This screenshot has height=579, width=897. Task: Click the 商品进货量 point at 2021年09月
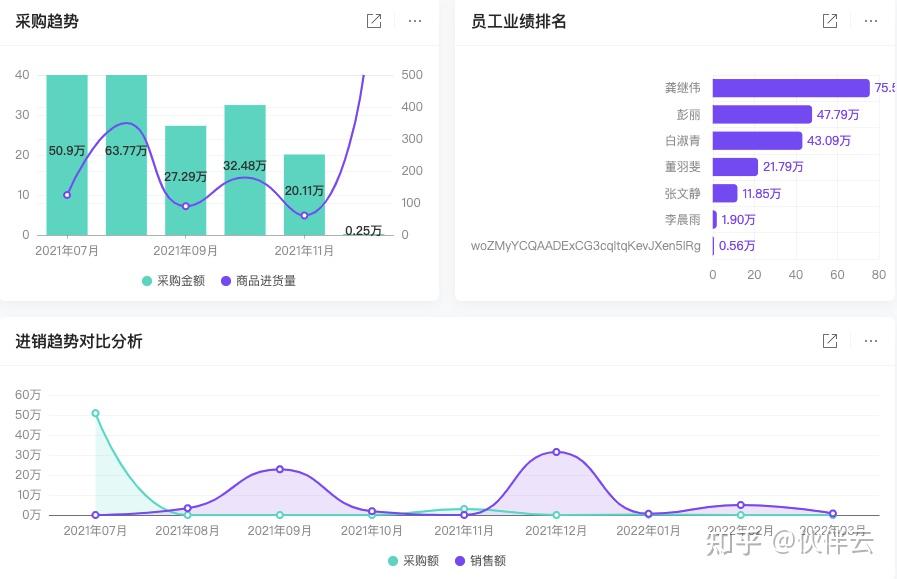pyautogui.click(x=186, y=206)
